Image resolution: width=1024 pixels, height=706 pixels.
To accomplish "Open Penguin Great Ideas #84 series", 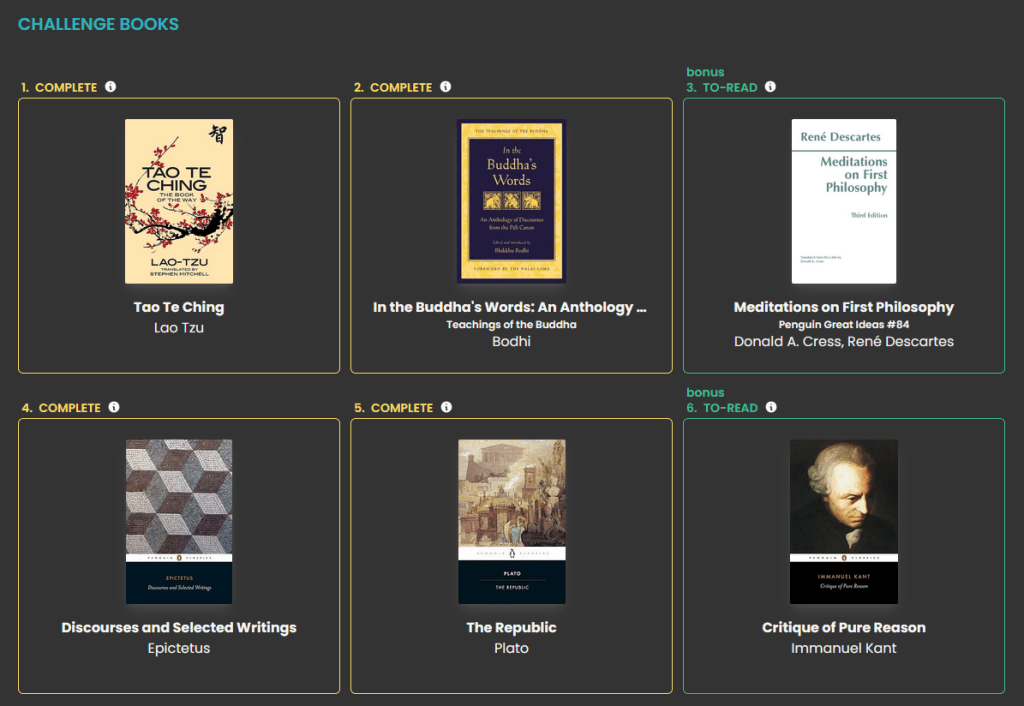I will [x=844, y=325].
